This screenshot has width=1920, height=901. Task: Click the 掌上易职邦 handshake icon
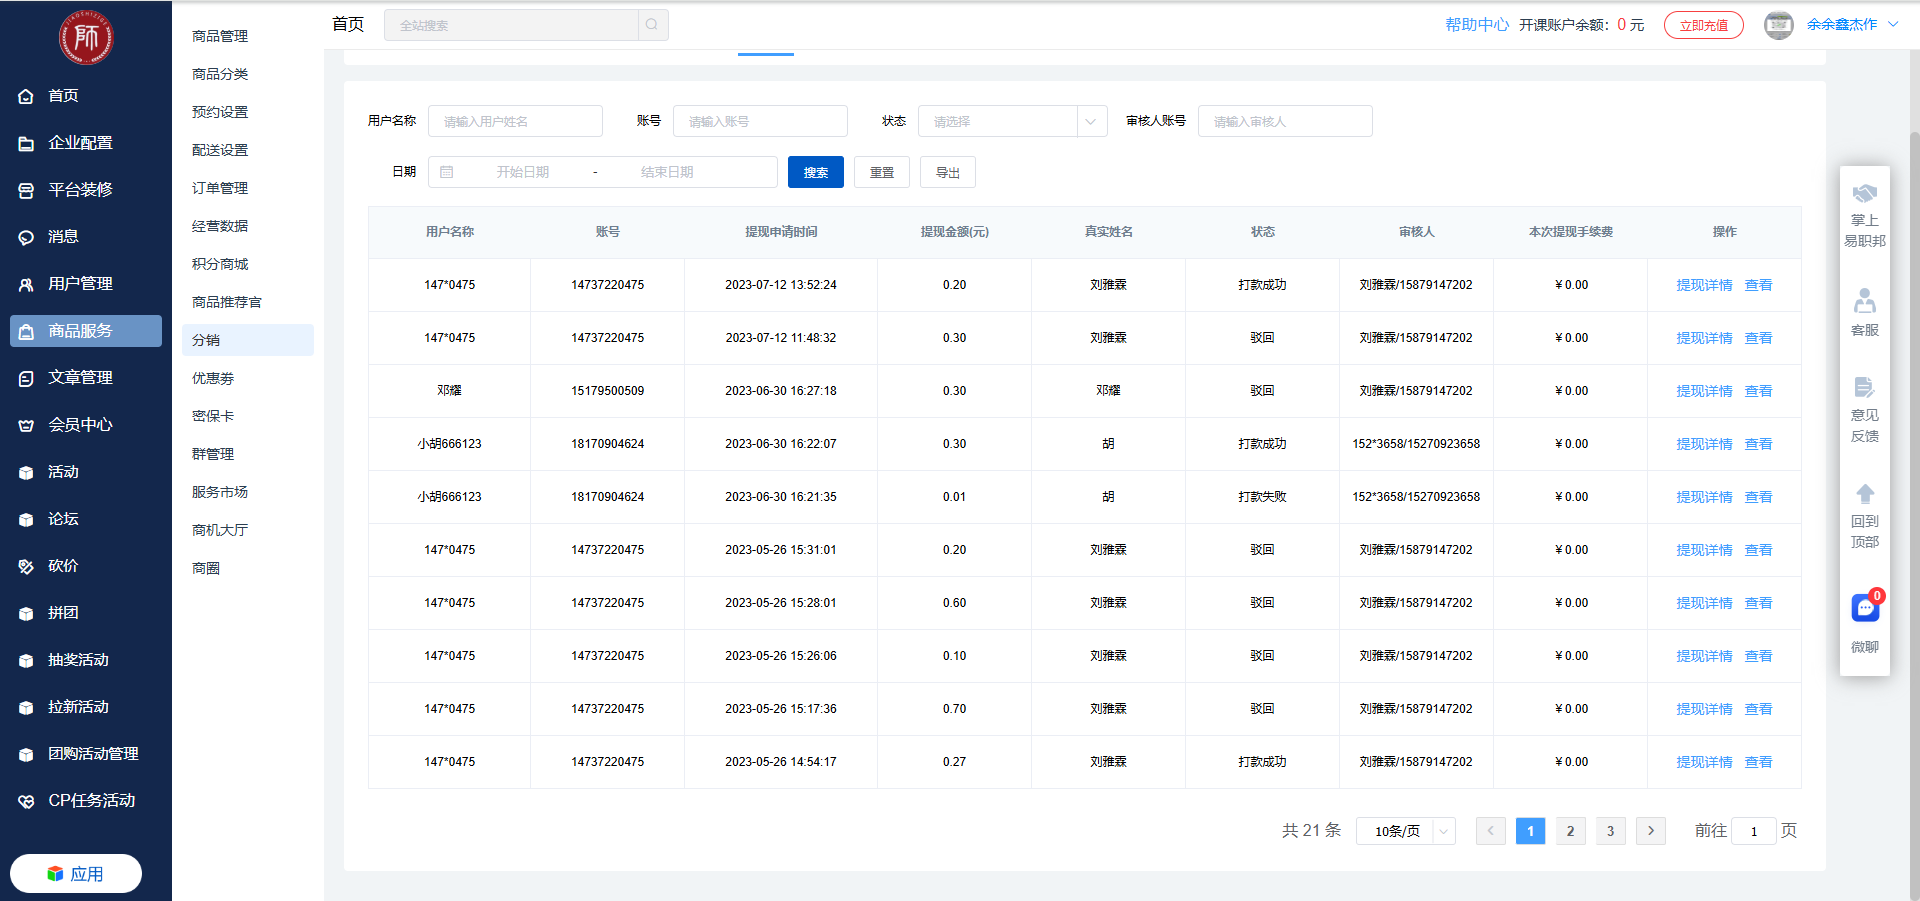[x=1865, y=194]
